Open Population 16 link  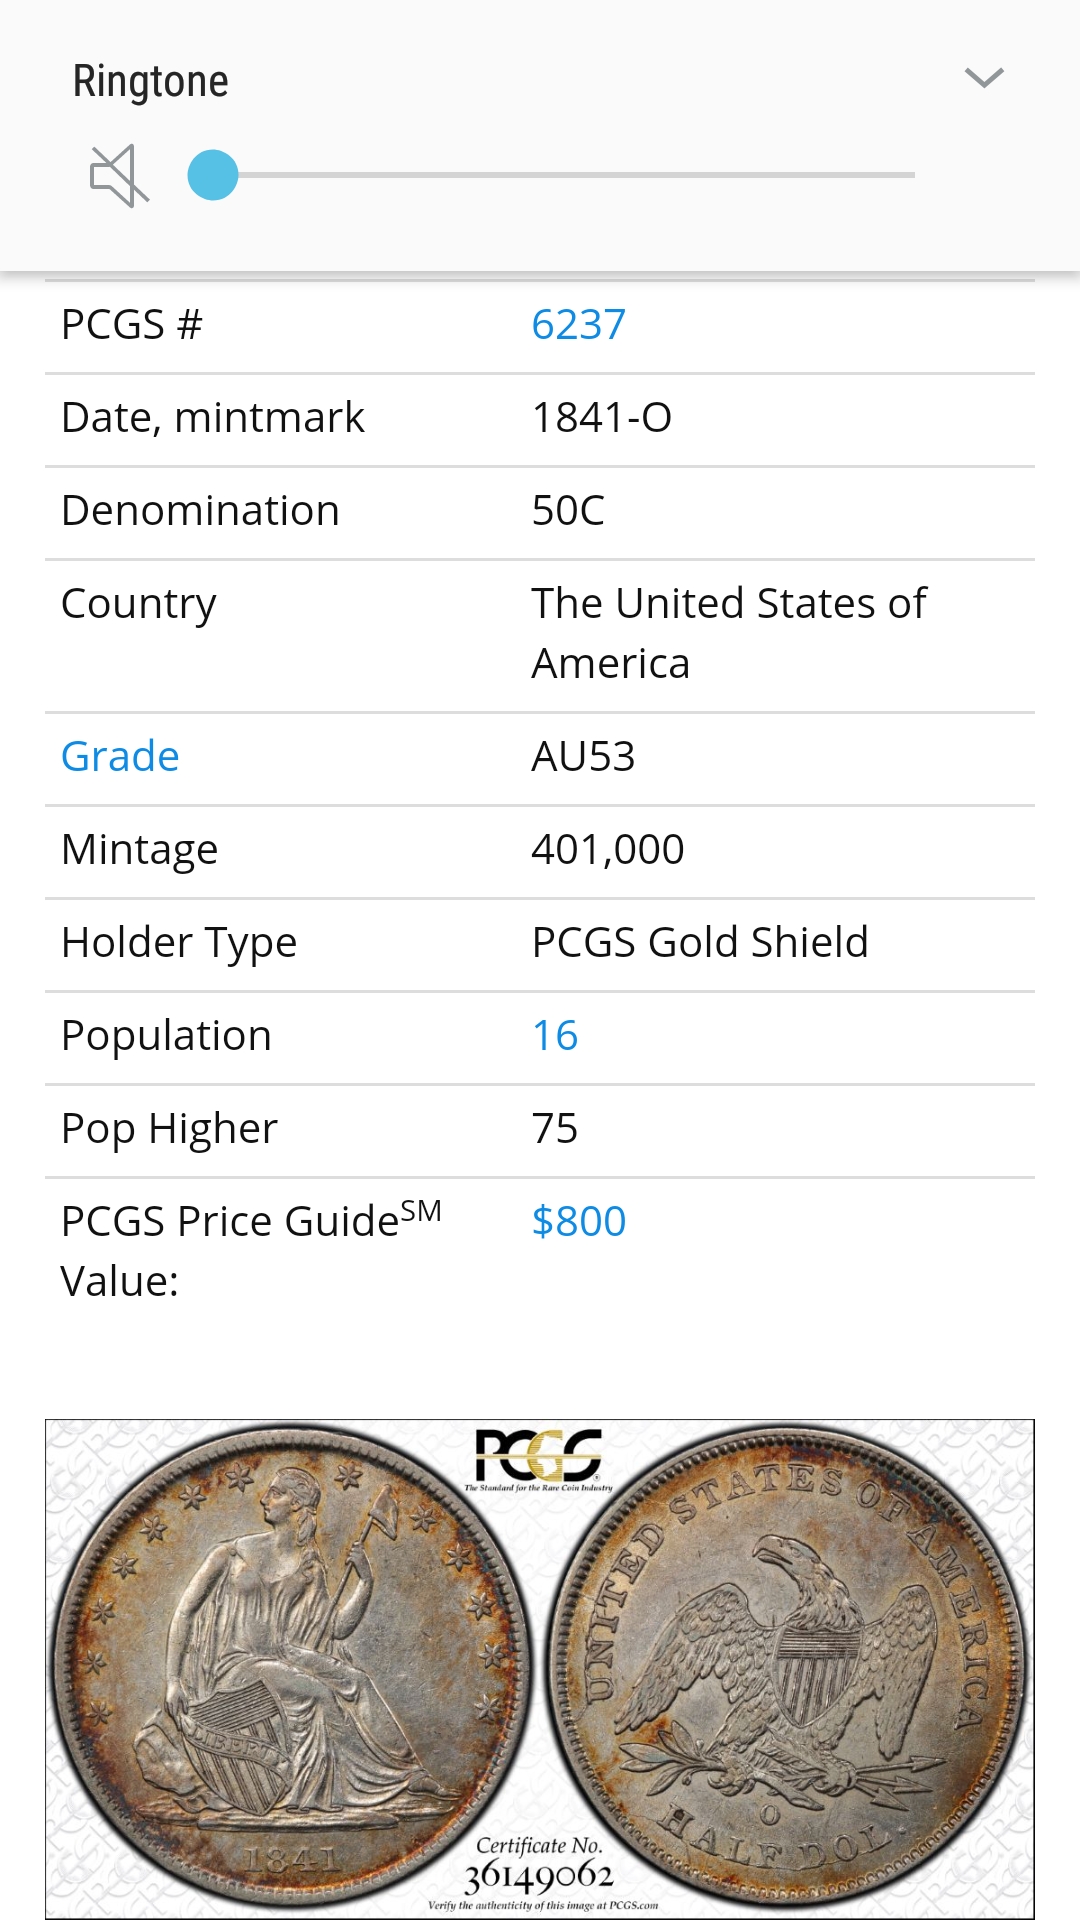[x=555, y=1036]
